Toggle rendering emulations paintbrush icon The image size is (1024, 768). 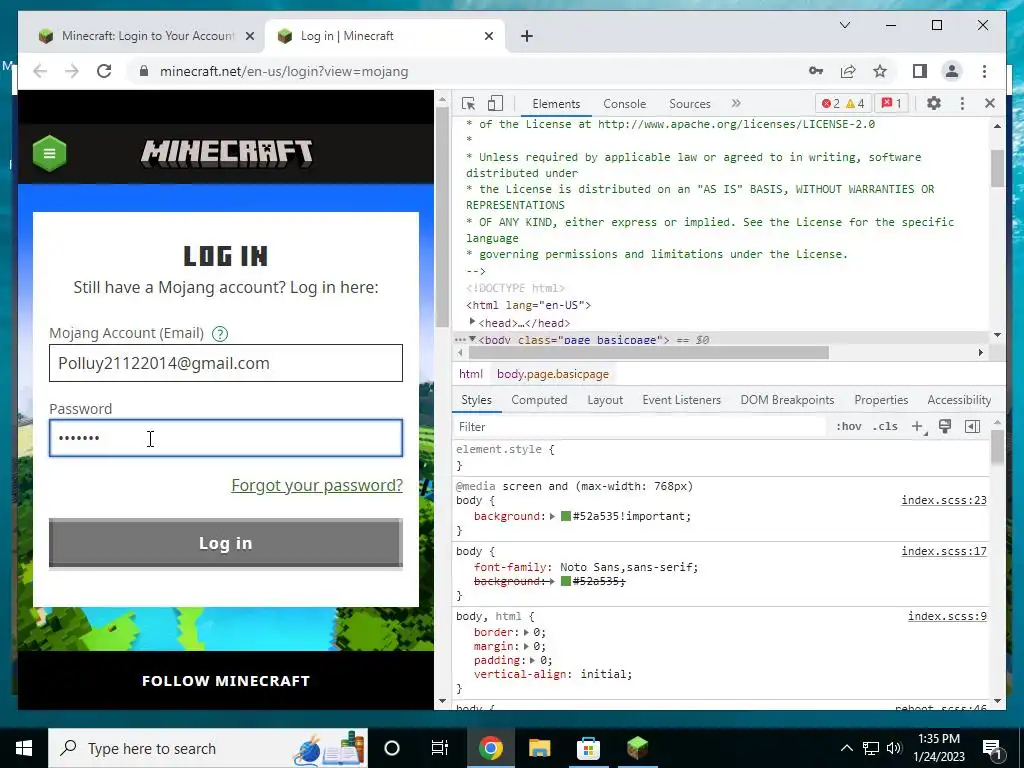945,426
